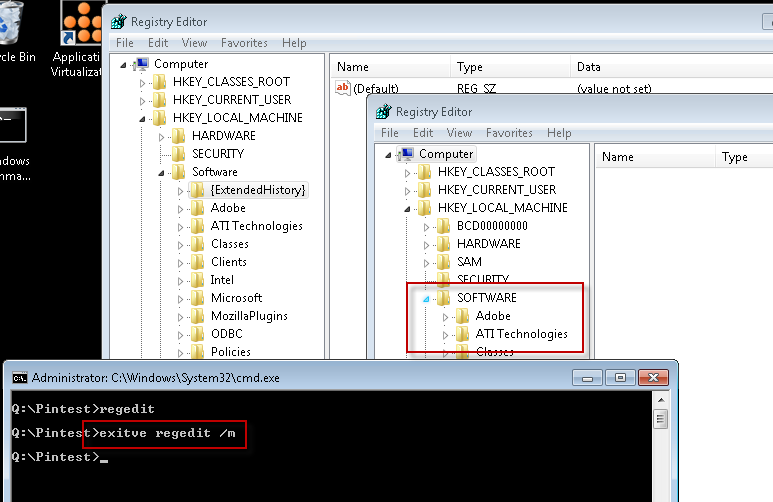Image resolution: width=773 pixels, height=502 pixels.
Task: Click the front Registry Editor title icon
Action: pos(382,112)
